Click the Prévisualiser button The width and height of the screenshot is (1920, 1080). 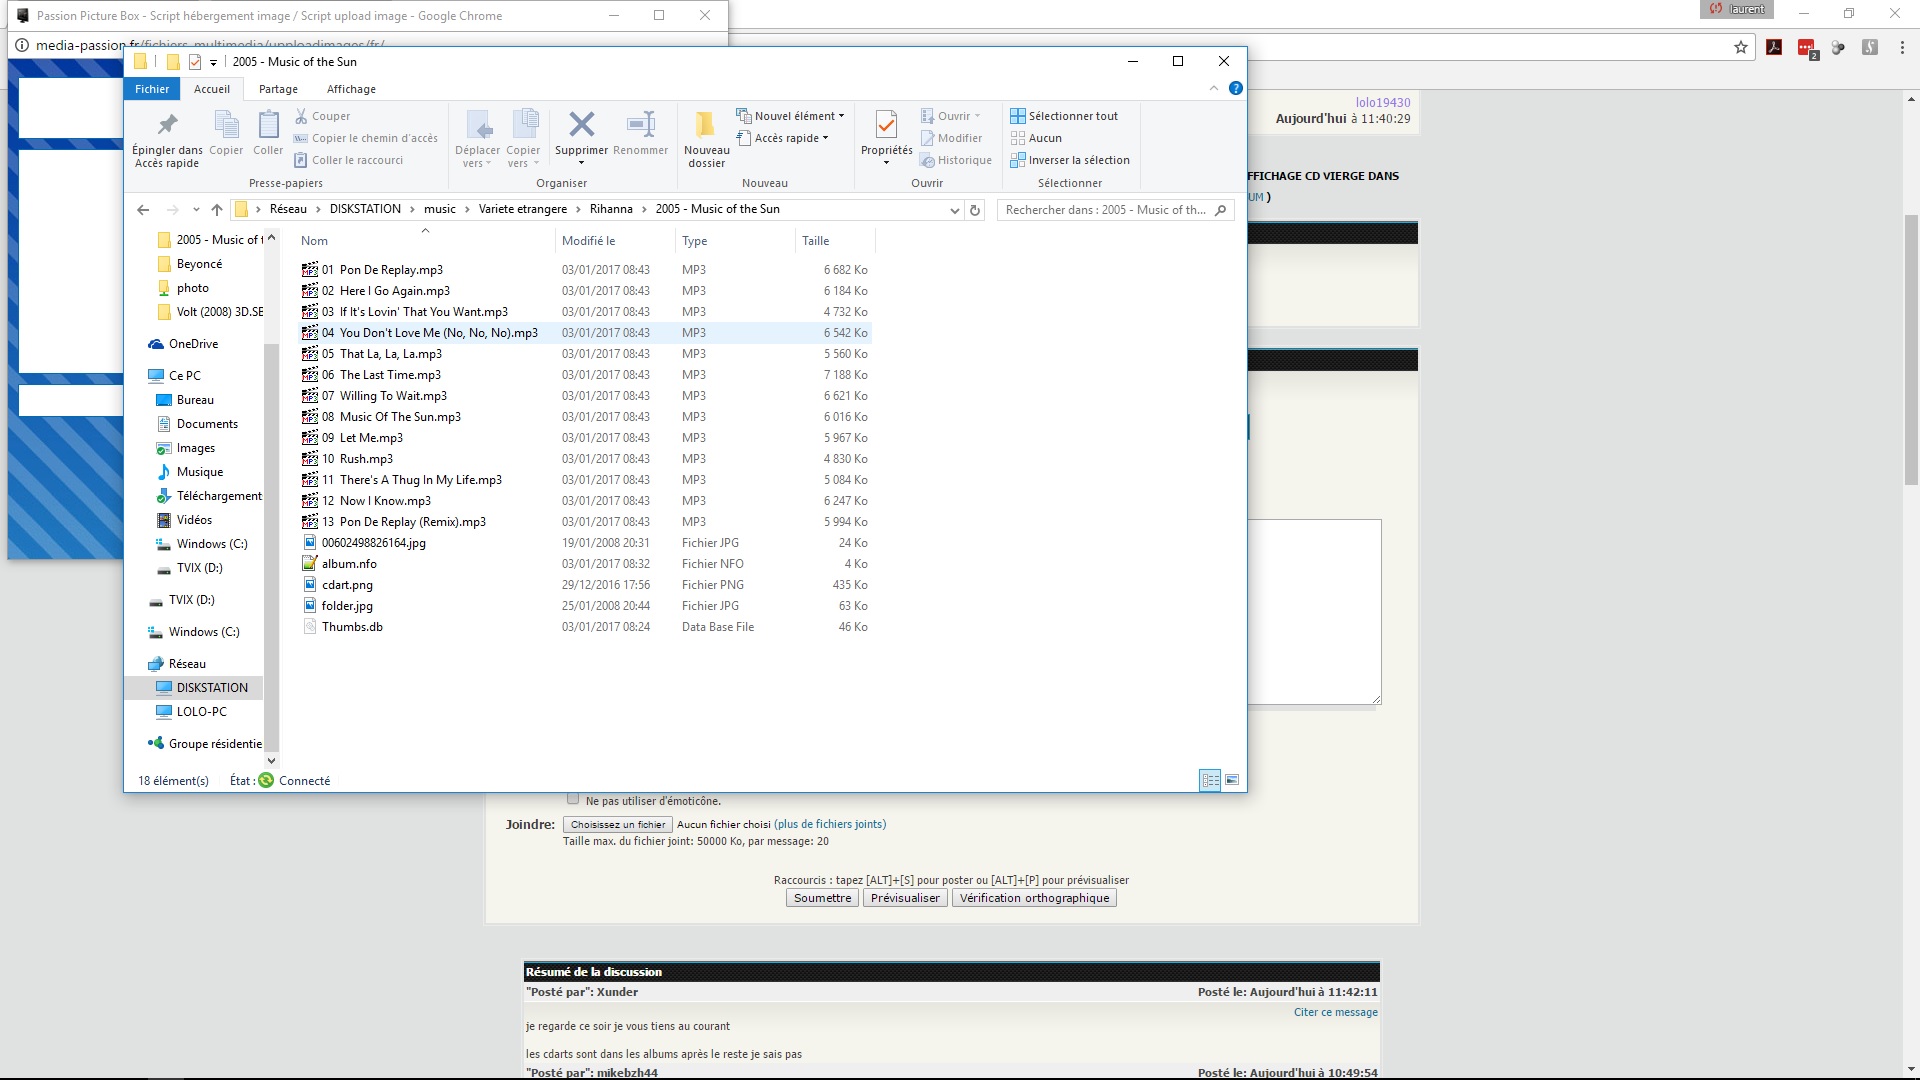(x=905, y=898)
